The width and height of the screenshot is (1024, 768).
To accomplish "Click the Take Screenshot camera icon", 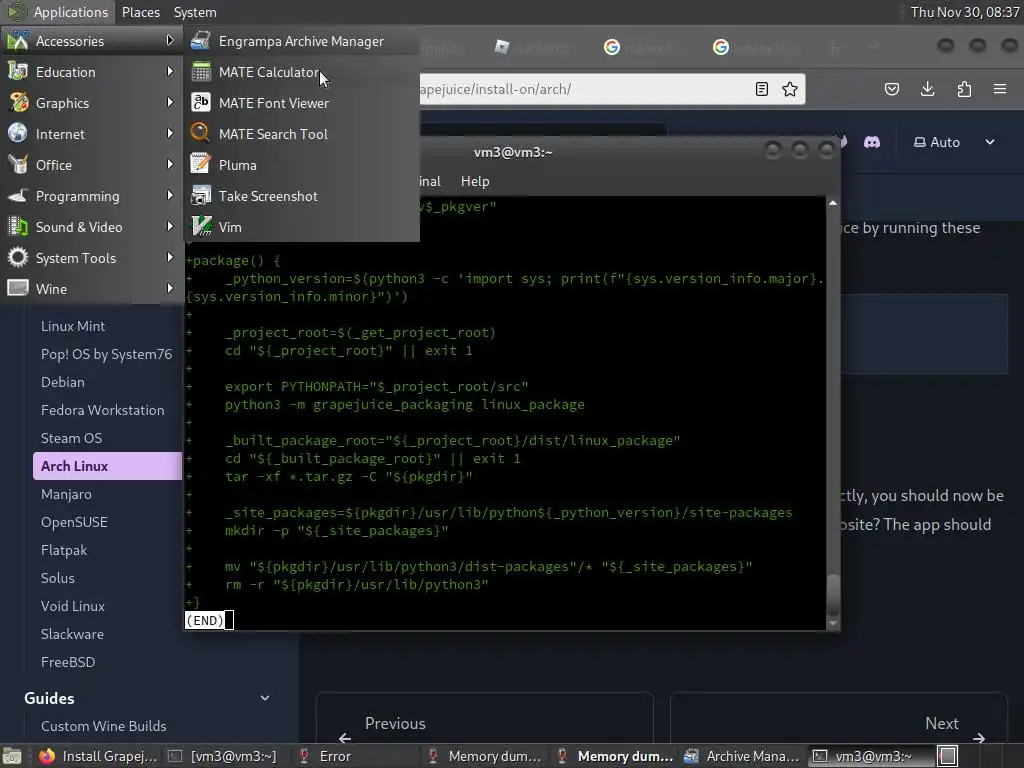I will pyautogui.click(x=200, y=196).
